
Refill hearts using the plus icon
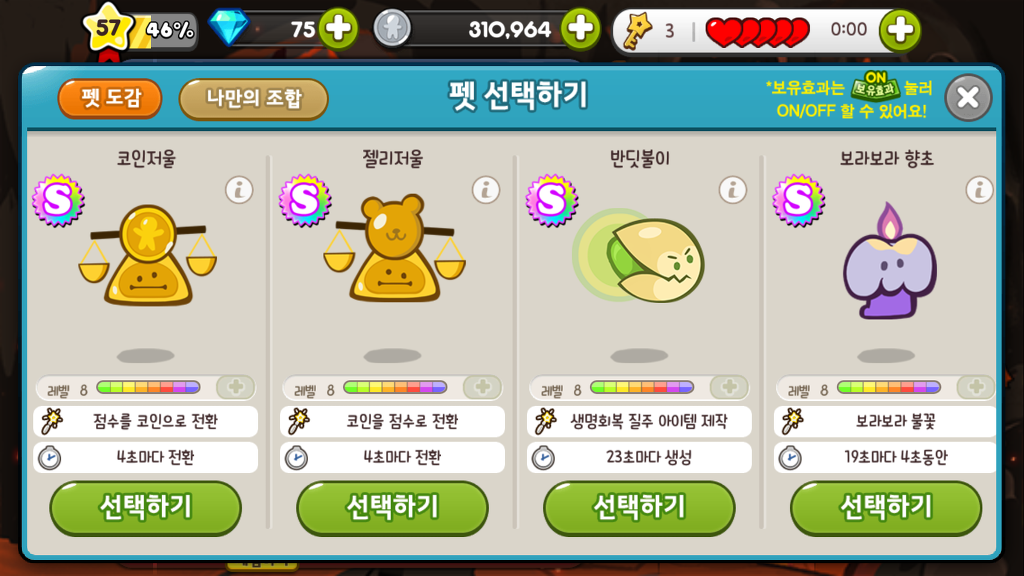coord(900,30)
